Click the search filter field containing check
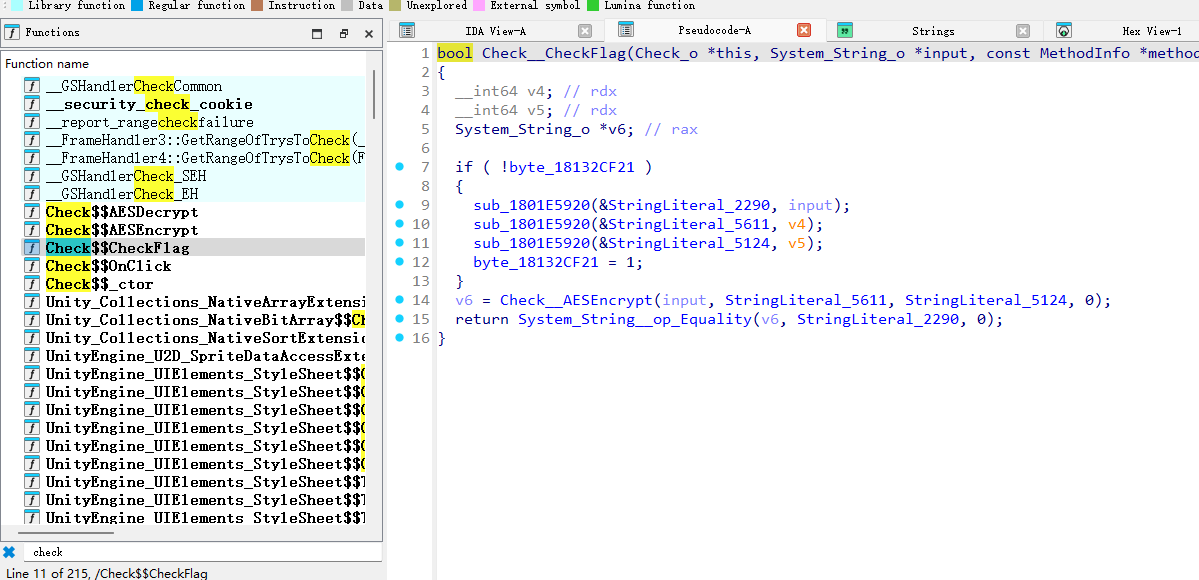1199x580 pixels. [x=202, y=552]
